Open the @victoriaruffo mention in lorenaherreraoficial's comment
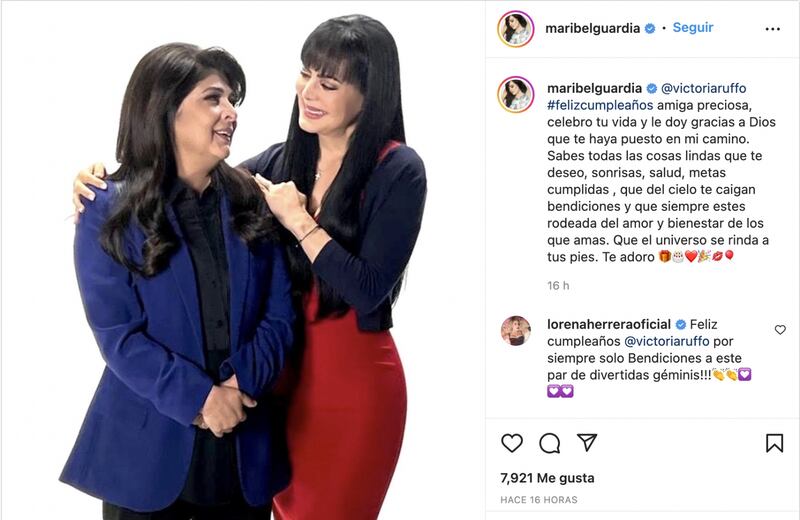The height and width of the screenshot is (520, 800). 667,341
